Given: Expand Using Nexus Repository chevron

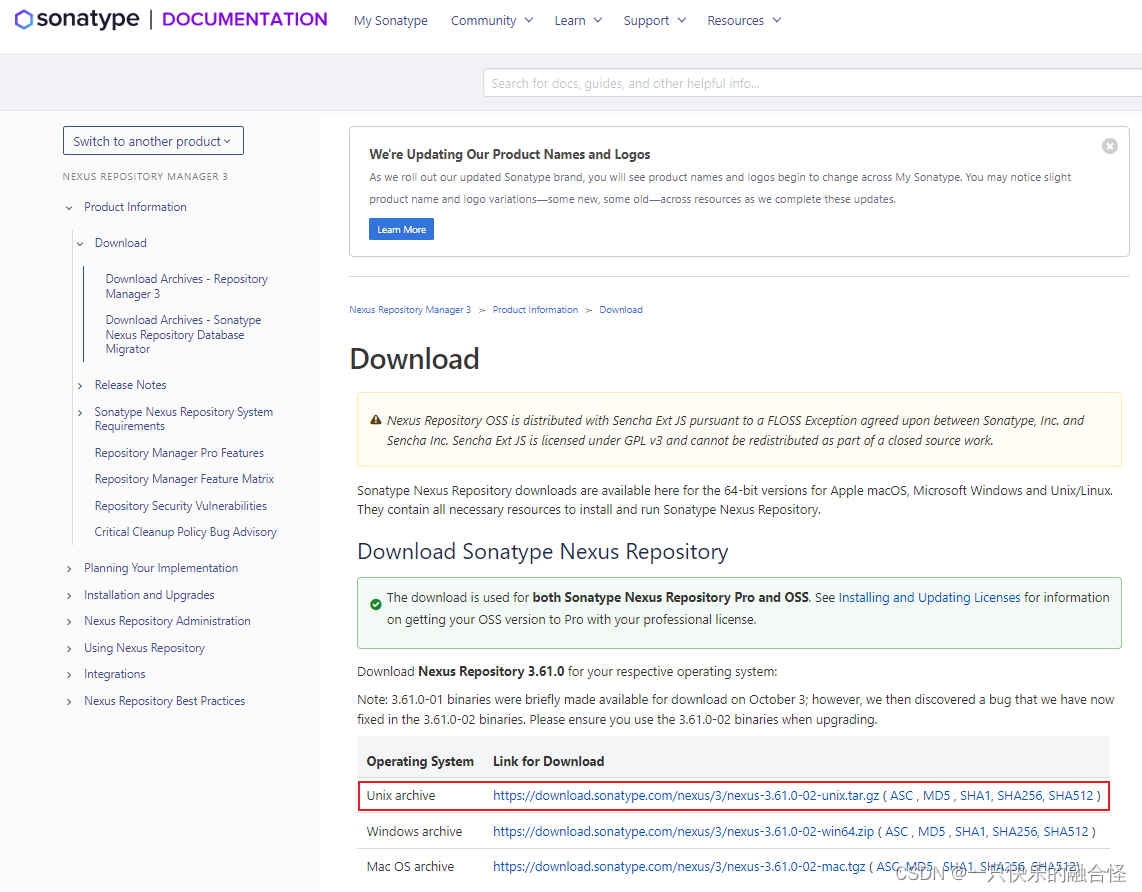Looking at the screenshot, I should (69, 650).
